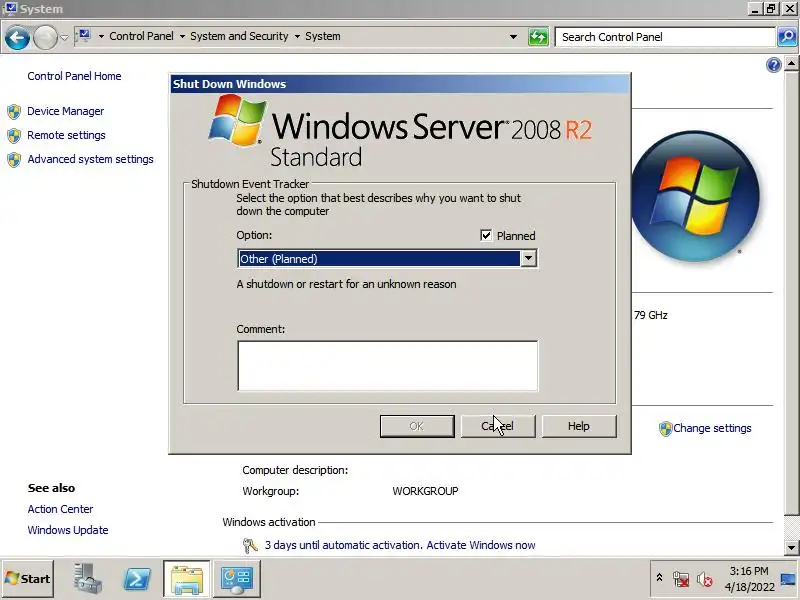The image size is (800, 600).
Task: Select Control Panel in breadcrumb
Action: point(141,36)
